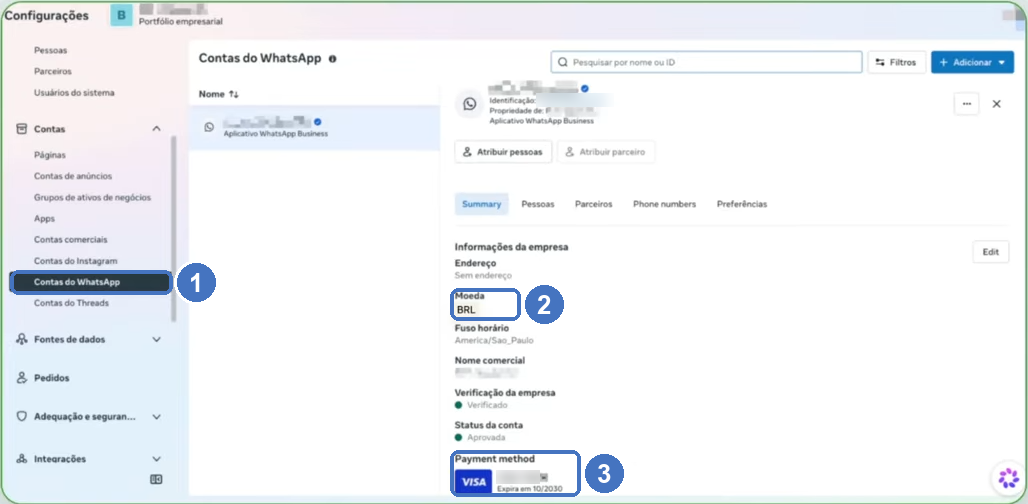Open the Filtros button
Viewport: 1028px width, 504px height.
click(x=896, y=62)
